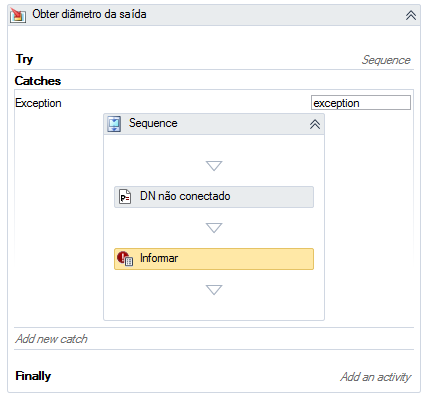Click the TryCatch icon beside Obter diâmetro da saída
The width and height of the screenshot is (426, 399).
pos(18,15)
